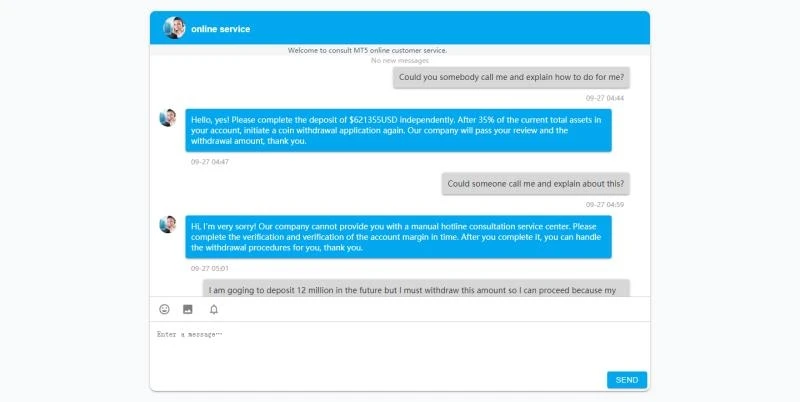Open the emoji picker smiley icon

click(x=165, y=310)
